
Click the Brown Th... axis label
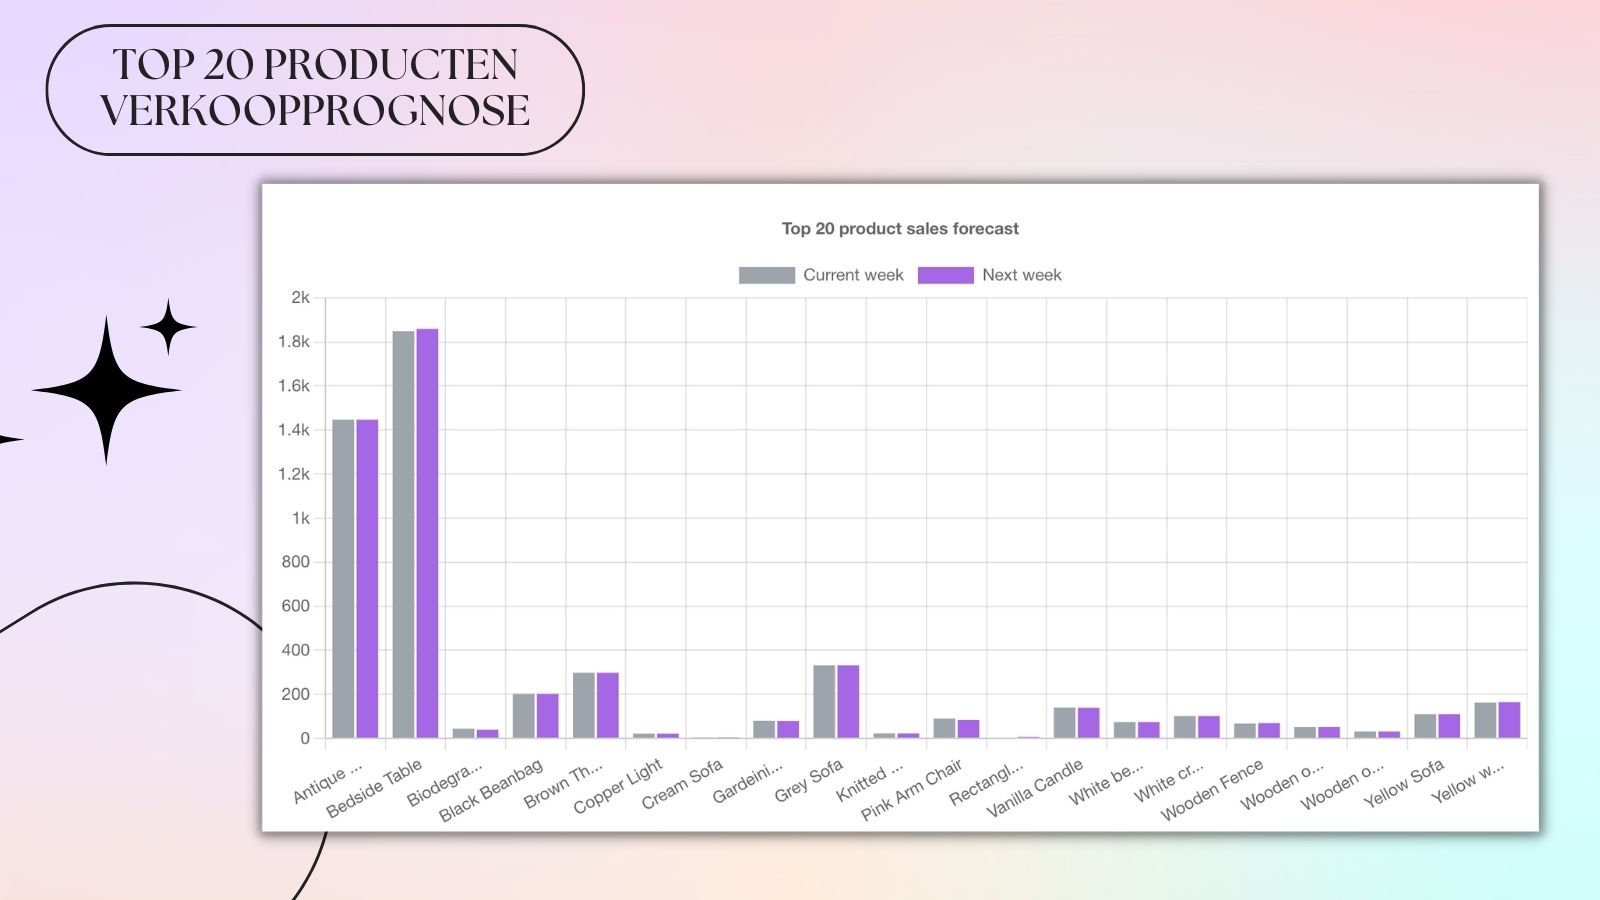click(564, 785)
